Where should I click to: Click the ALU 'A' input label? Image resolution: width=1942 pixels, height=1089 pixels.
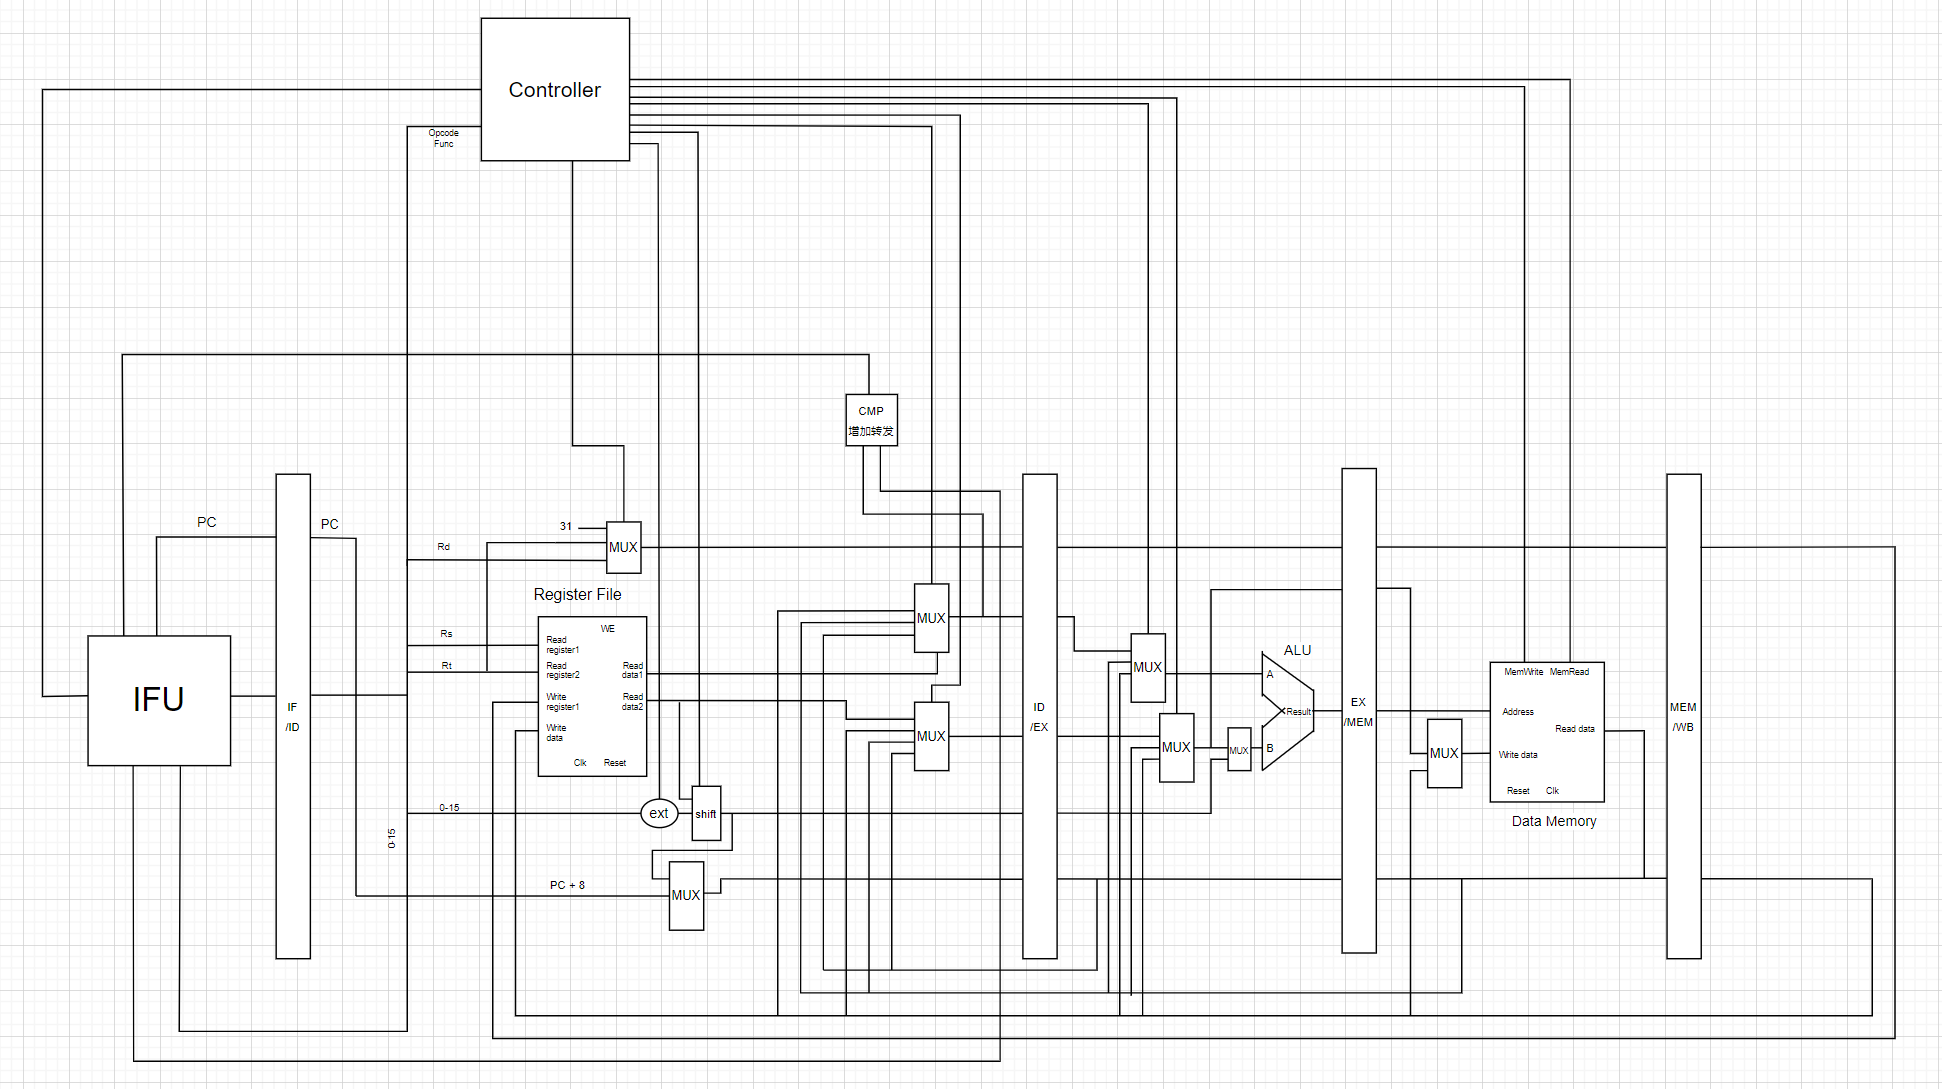click(1270, 674)
